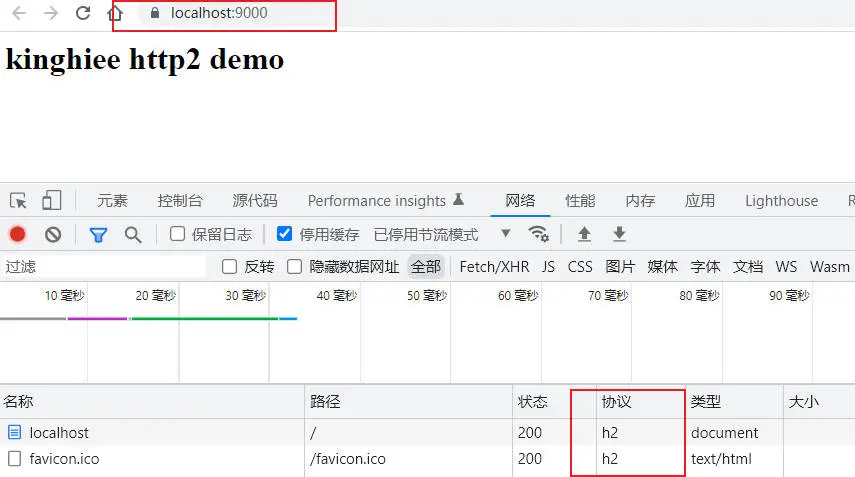
Task: Click the green bar in timeline overview
Action: 204,318
